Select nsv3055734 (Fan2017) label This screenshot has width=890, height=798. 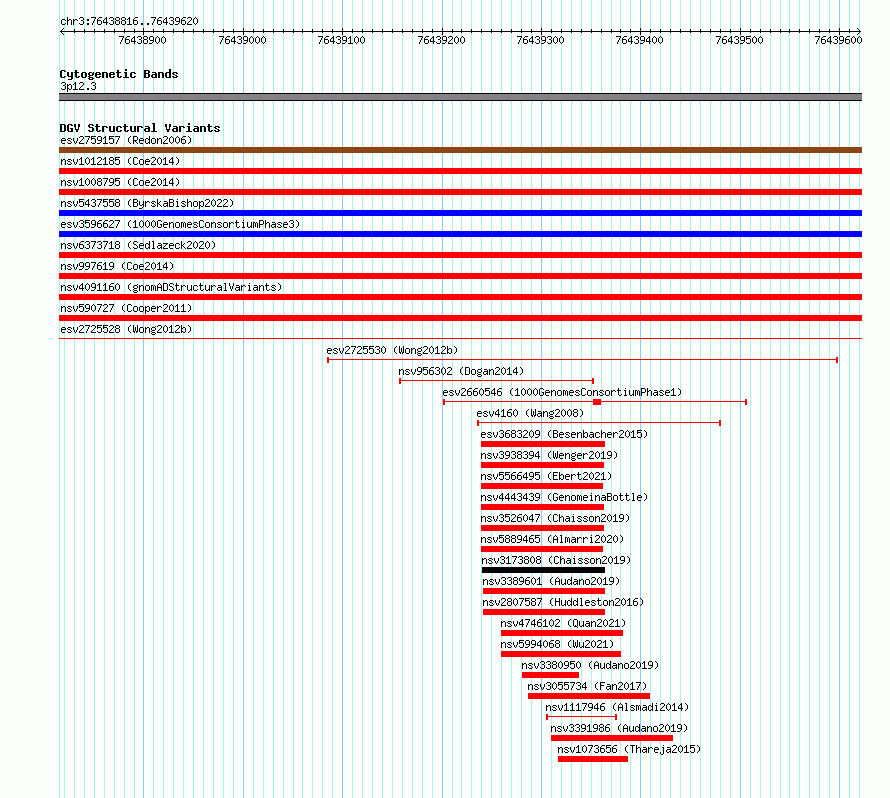(587, 686)
